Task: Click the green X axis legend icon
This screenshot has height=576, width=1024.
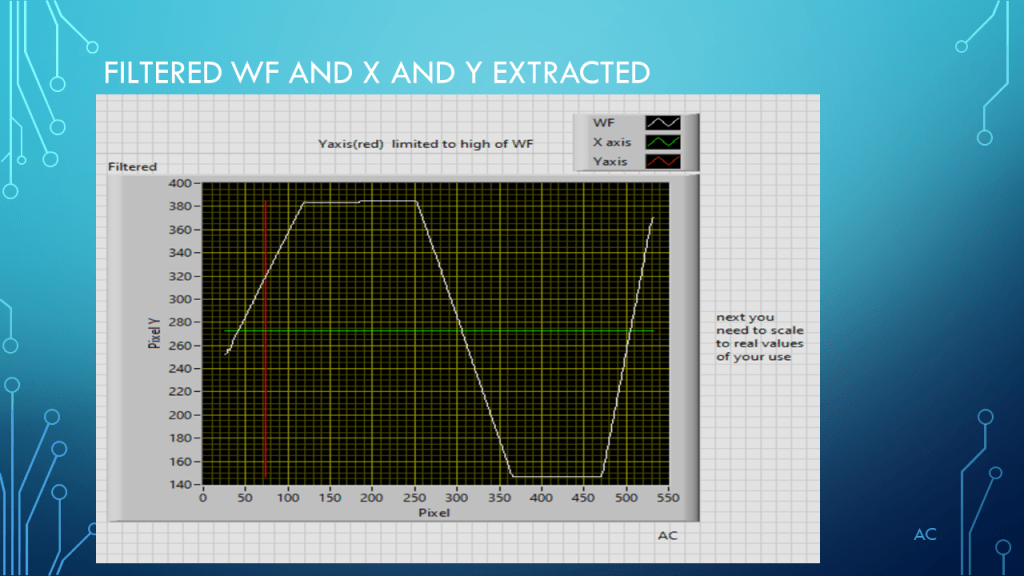Action: click(662, 142)
